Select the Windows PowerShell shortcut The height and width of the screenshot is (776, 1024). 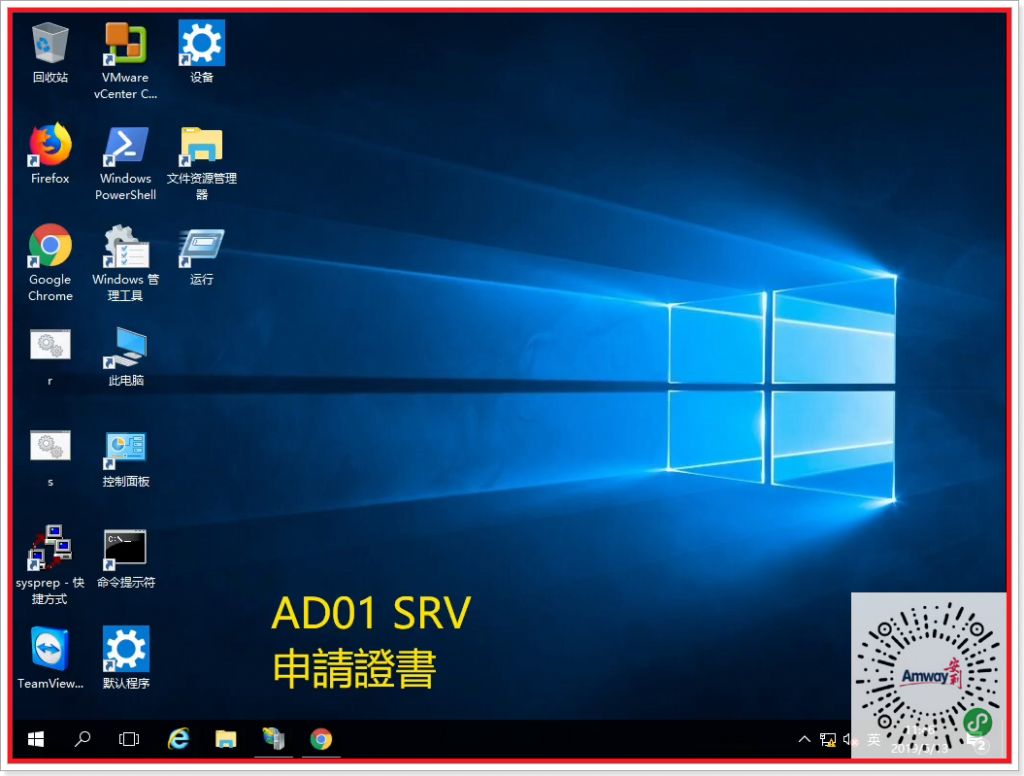126,146
